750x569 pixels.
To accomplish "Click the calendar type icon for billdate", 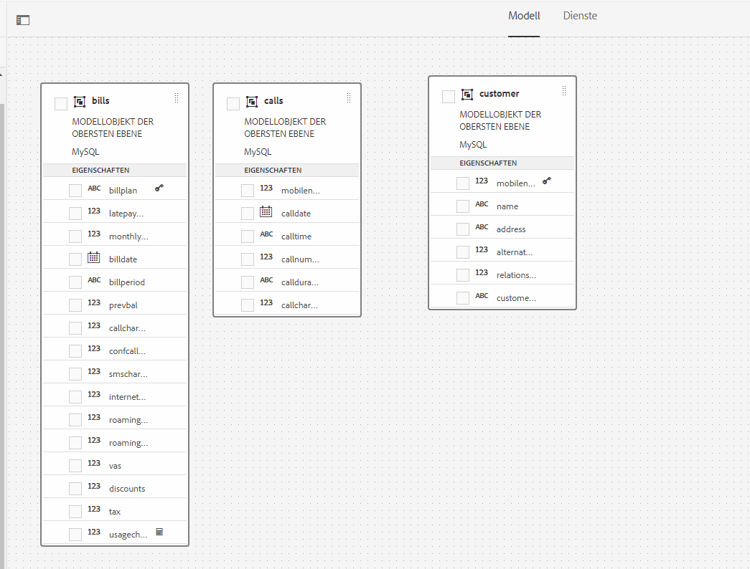I will pyautogui.click(x=94, y=257).
